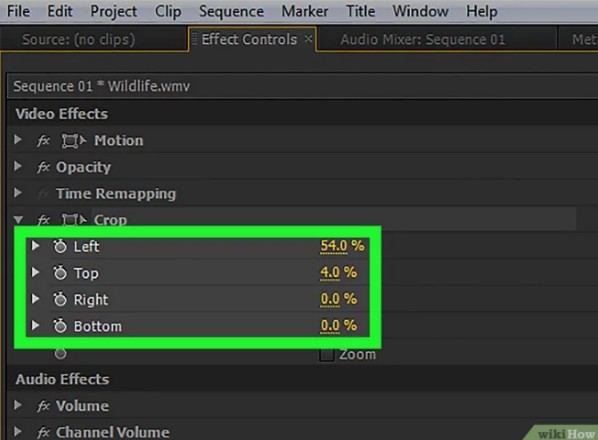This screenshot has width=598, height=440.
Task: Collapse the Crop effect section
Action: (18, 220)
